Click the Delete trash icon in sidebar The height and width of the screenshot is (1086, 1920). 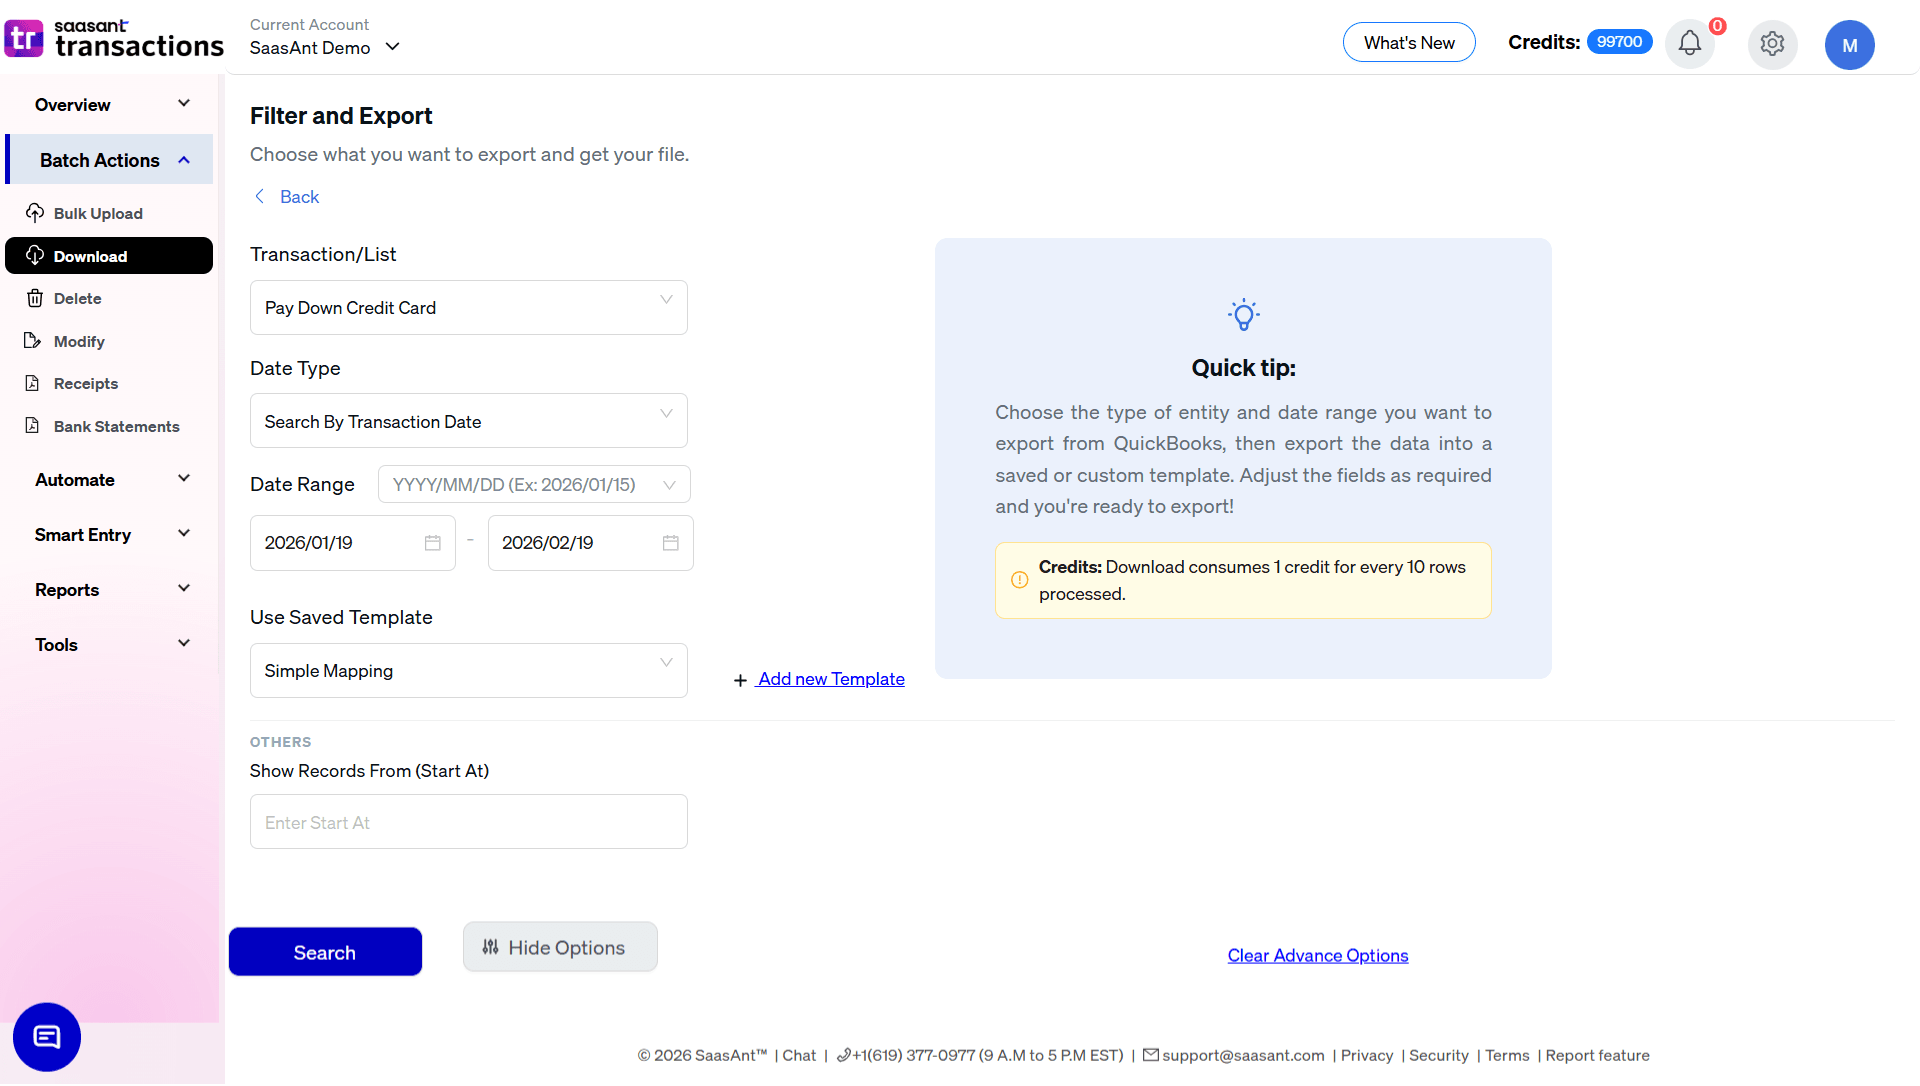(x=36, y=298)
